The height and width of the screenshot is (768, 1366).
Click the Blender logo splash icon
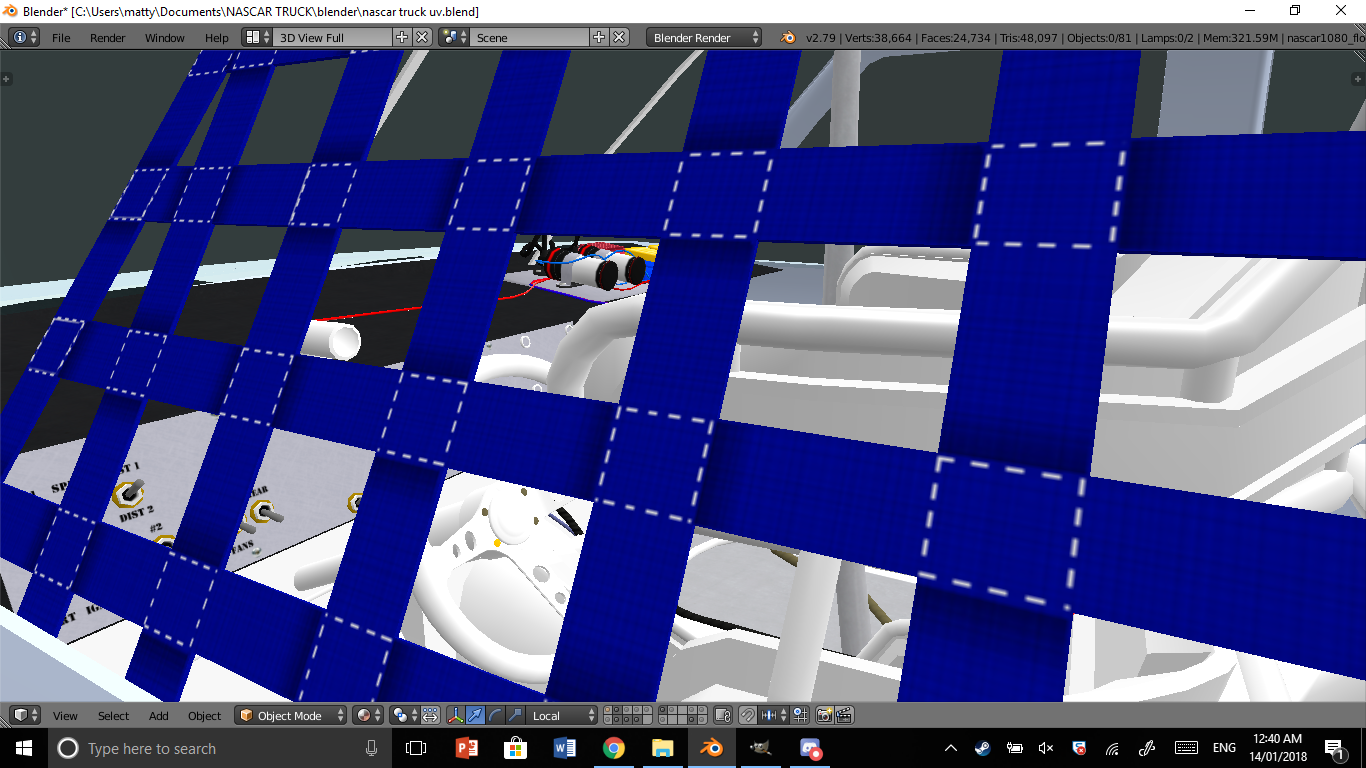coord(788,37)
